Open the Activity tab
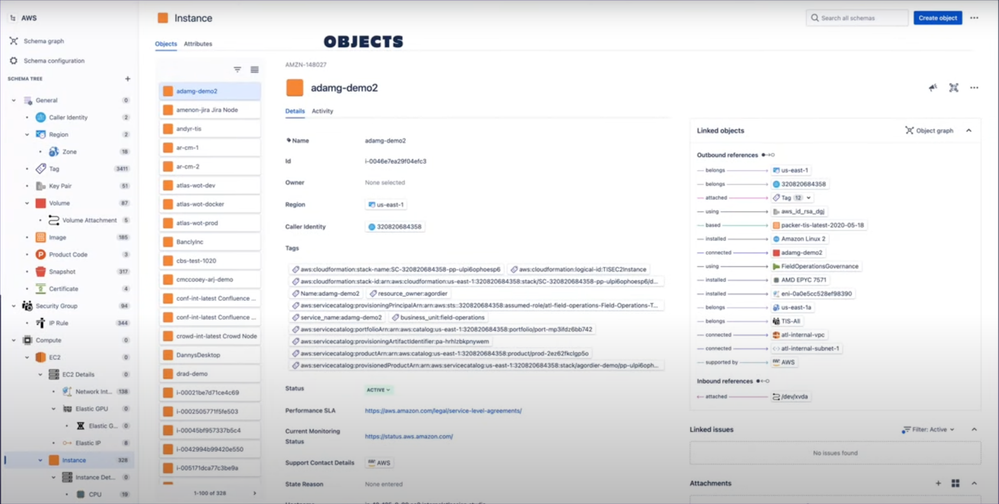Screen dimensions: 999x504 (x=322, y=111)
